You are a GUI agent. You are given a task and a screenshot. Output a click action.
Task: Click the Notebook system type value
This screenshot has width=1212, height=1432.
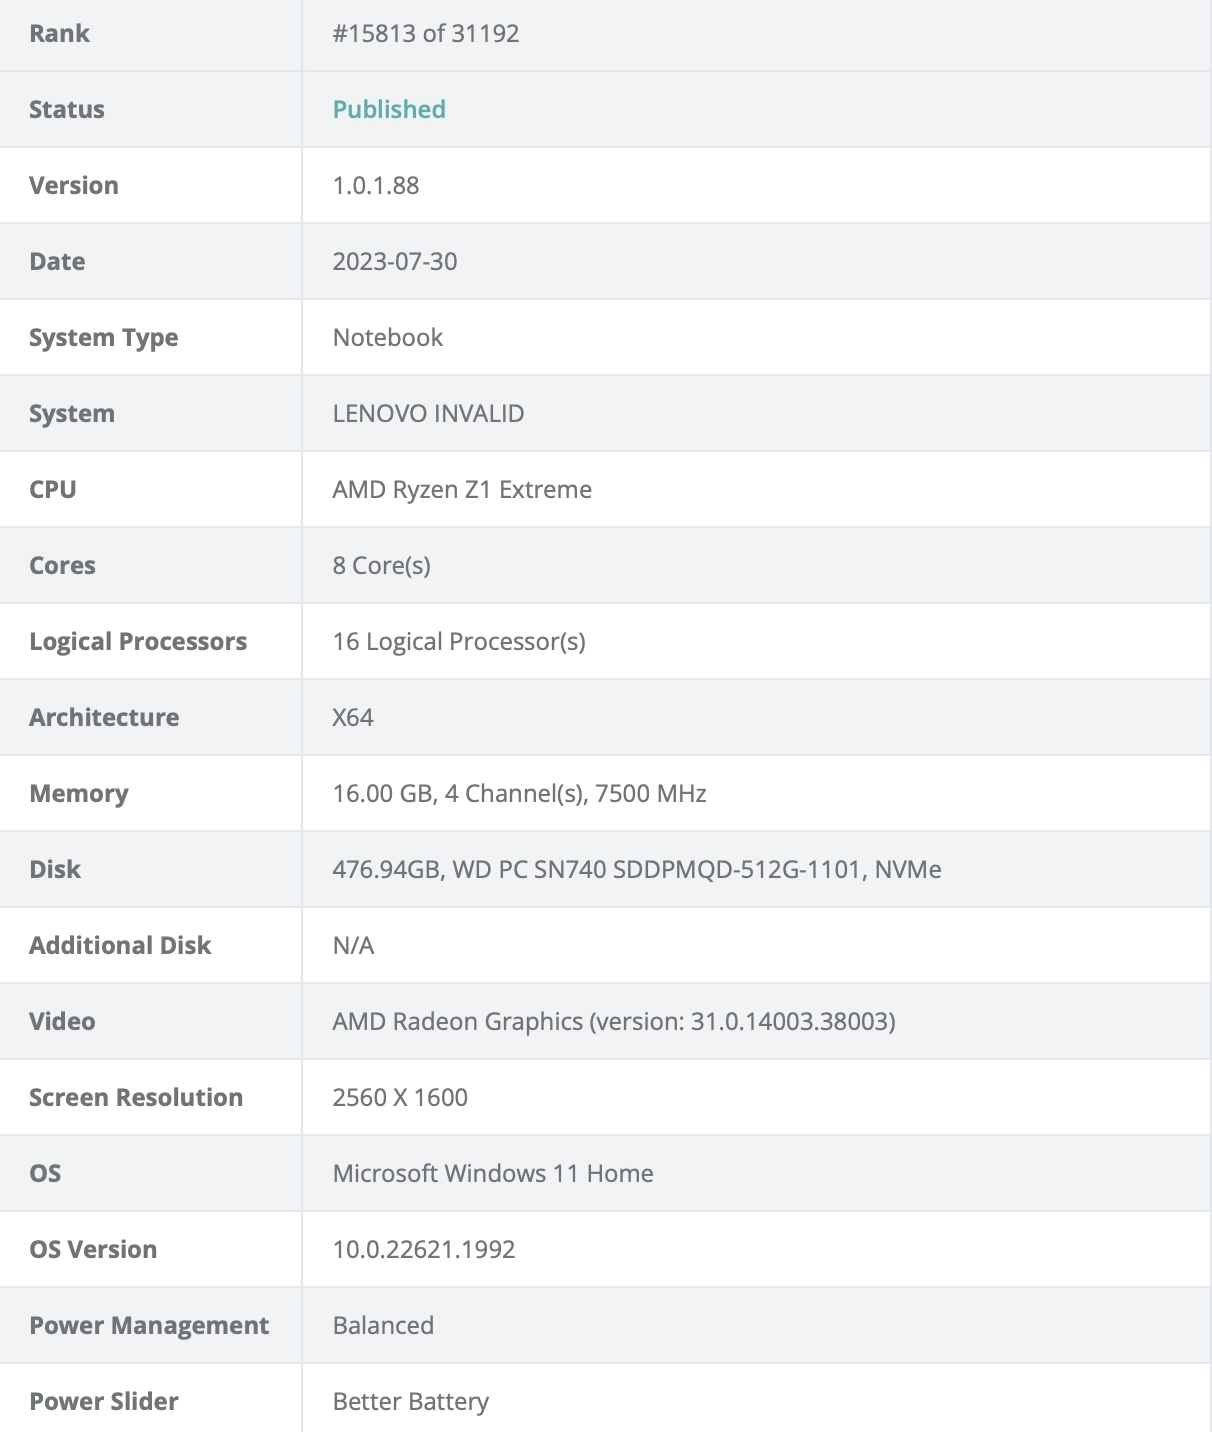coord(388,337)
